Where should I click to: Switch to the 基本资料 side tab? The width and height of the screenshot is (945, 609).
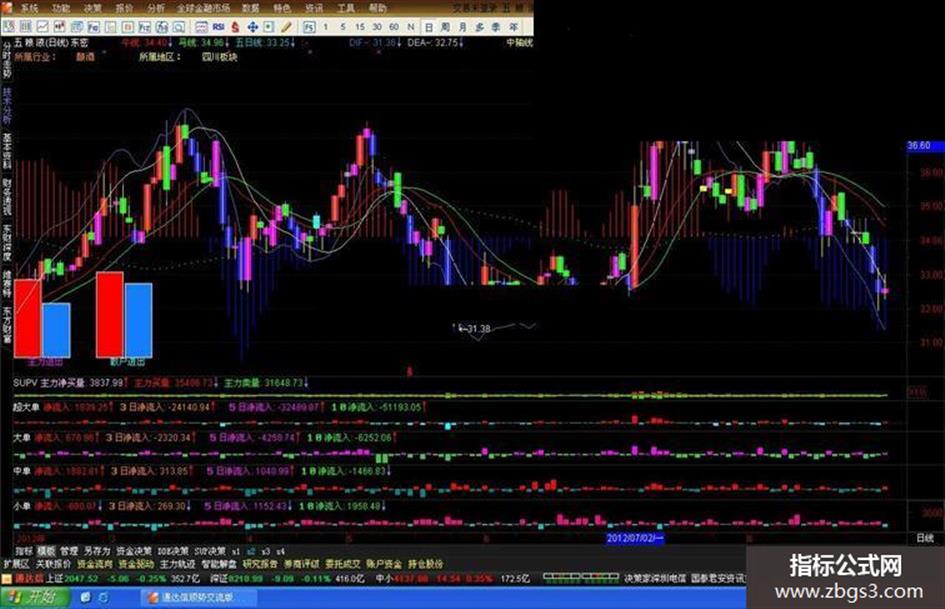tap(7, 151)
